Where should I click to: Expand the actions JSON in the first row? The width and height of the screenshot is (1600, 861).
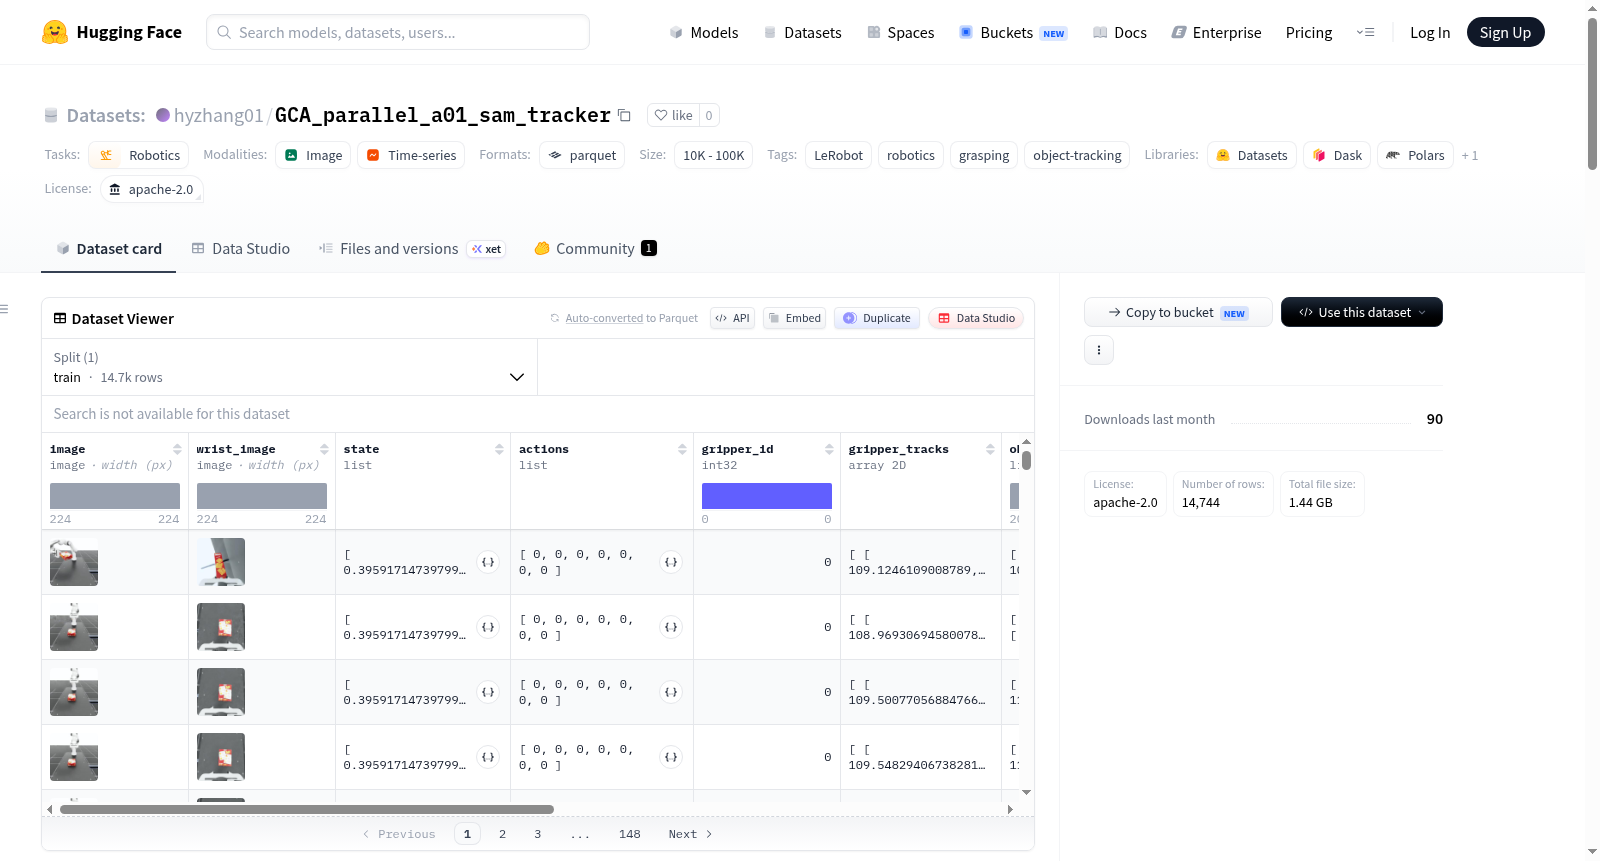pos(671,562)
